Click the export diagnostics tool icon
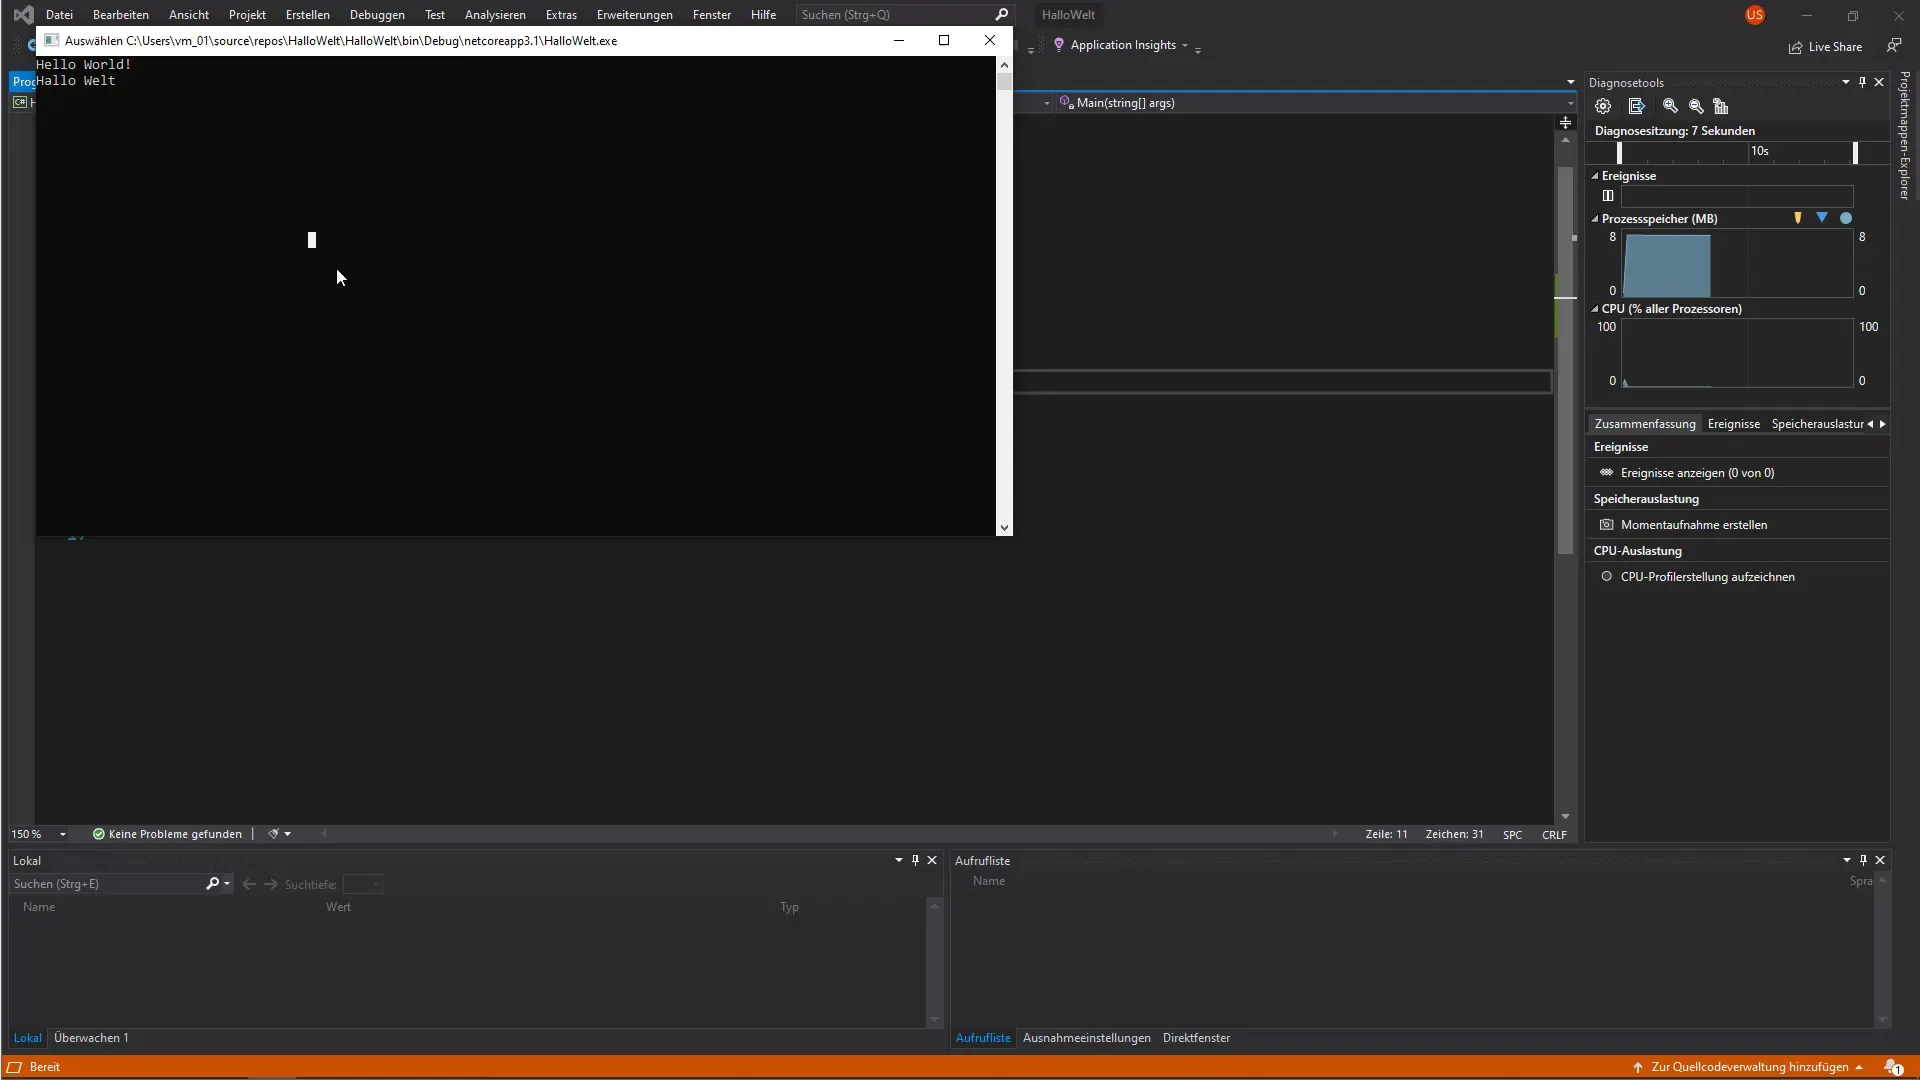 (1636, 106)
